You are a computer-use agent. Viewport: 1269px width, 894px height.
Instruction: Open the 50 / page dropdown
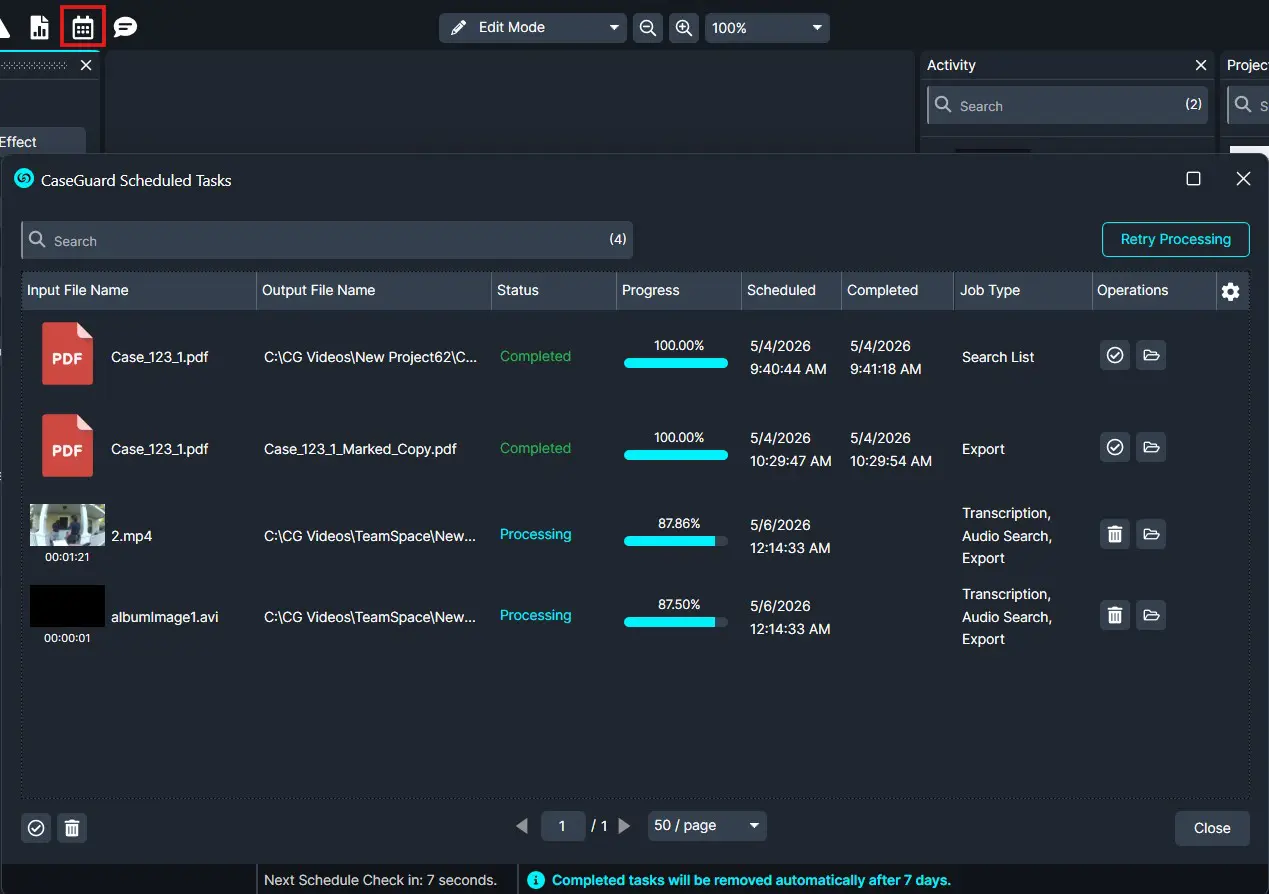point(707,826)
